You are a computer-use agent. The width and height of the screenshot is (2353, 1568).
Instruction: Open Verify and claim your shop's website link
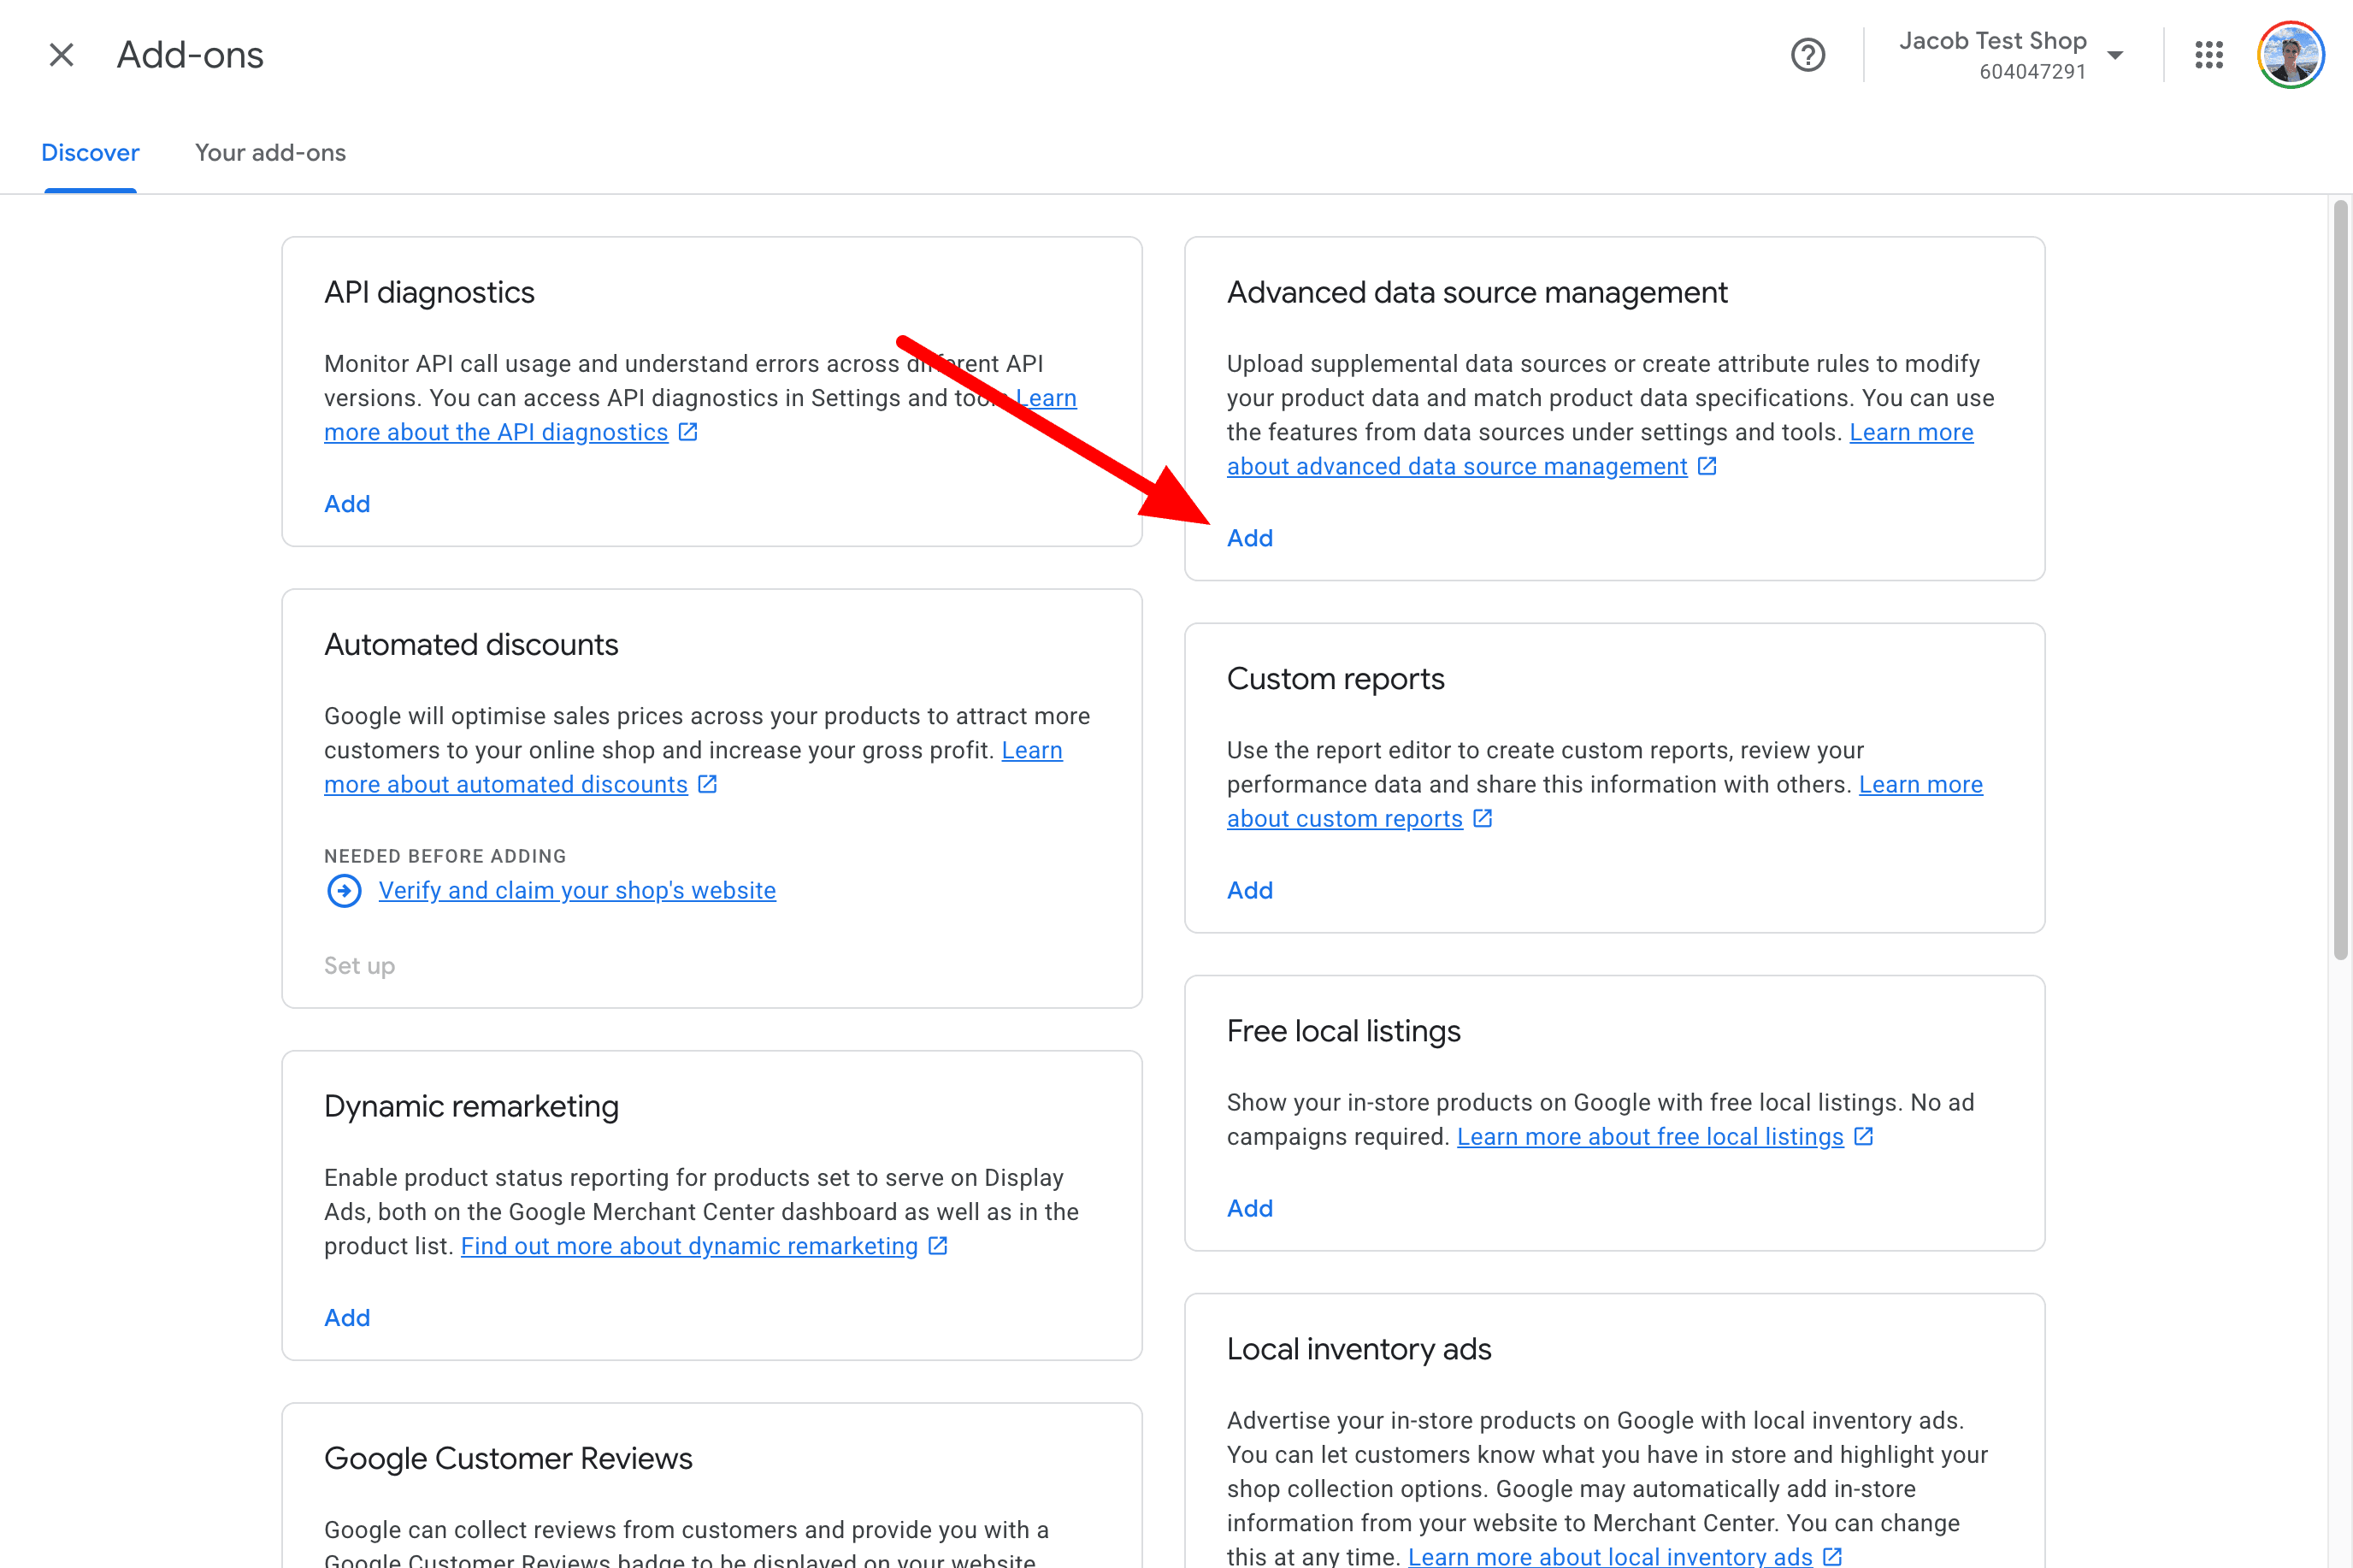(x=577, y=890)
